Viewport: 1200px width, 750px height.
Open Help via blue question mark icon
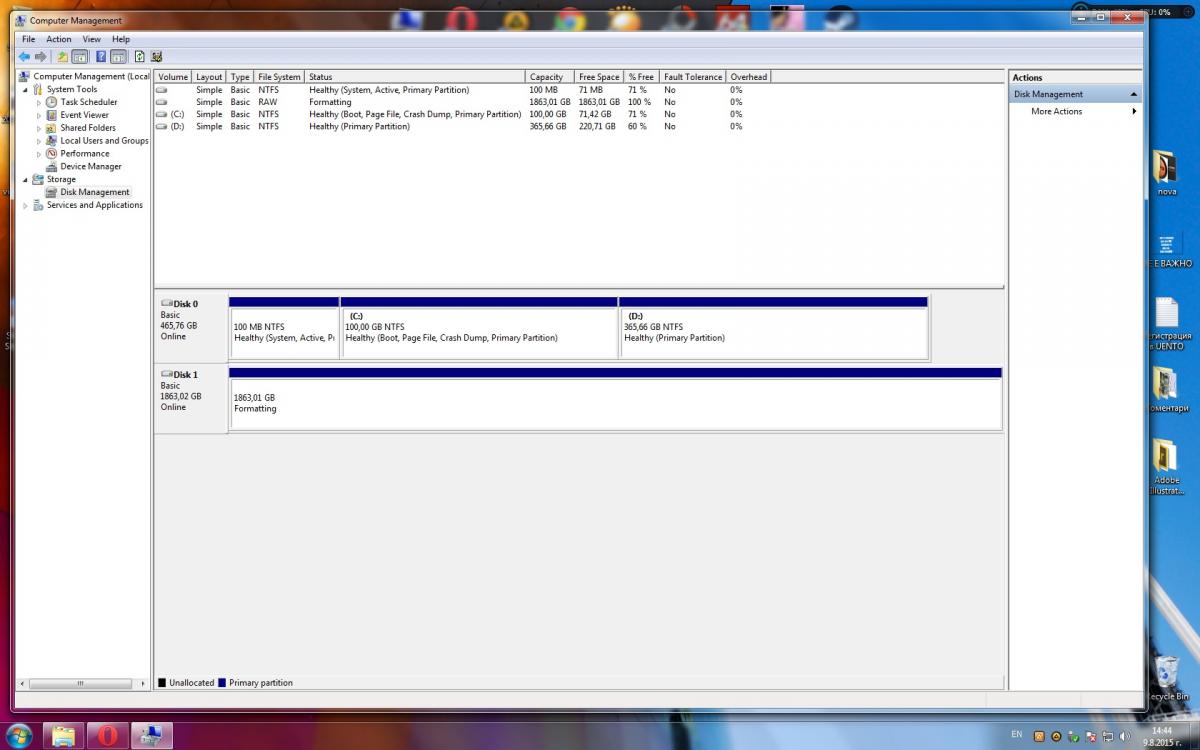tap(101, 57)
